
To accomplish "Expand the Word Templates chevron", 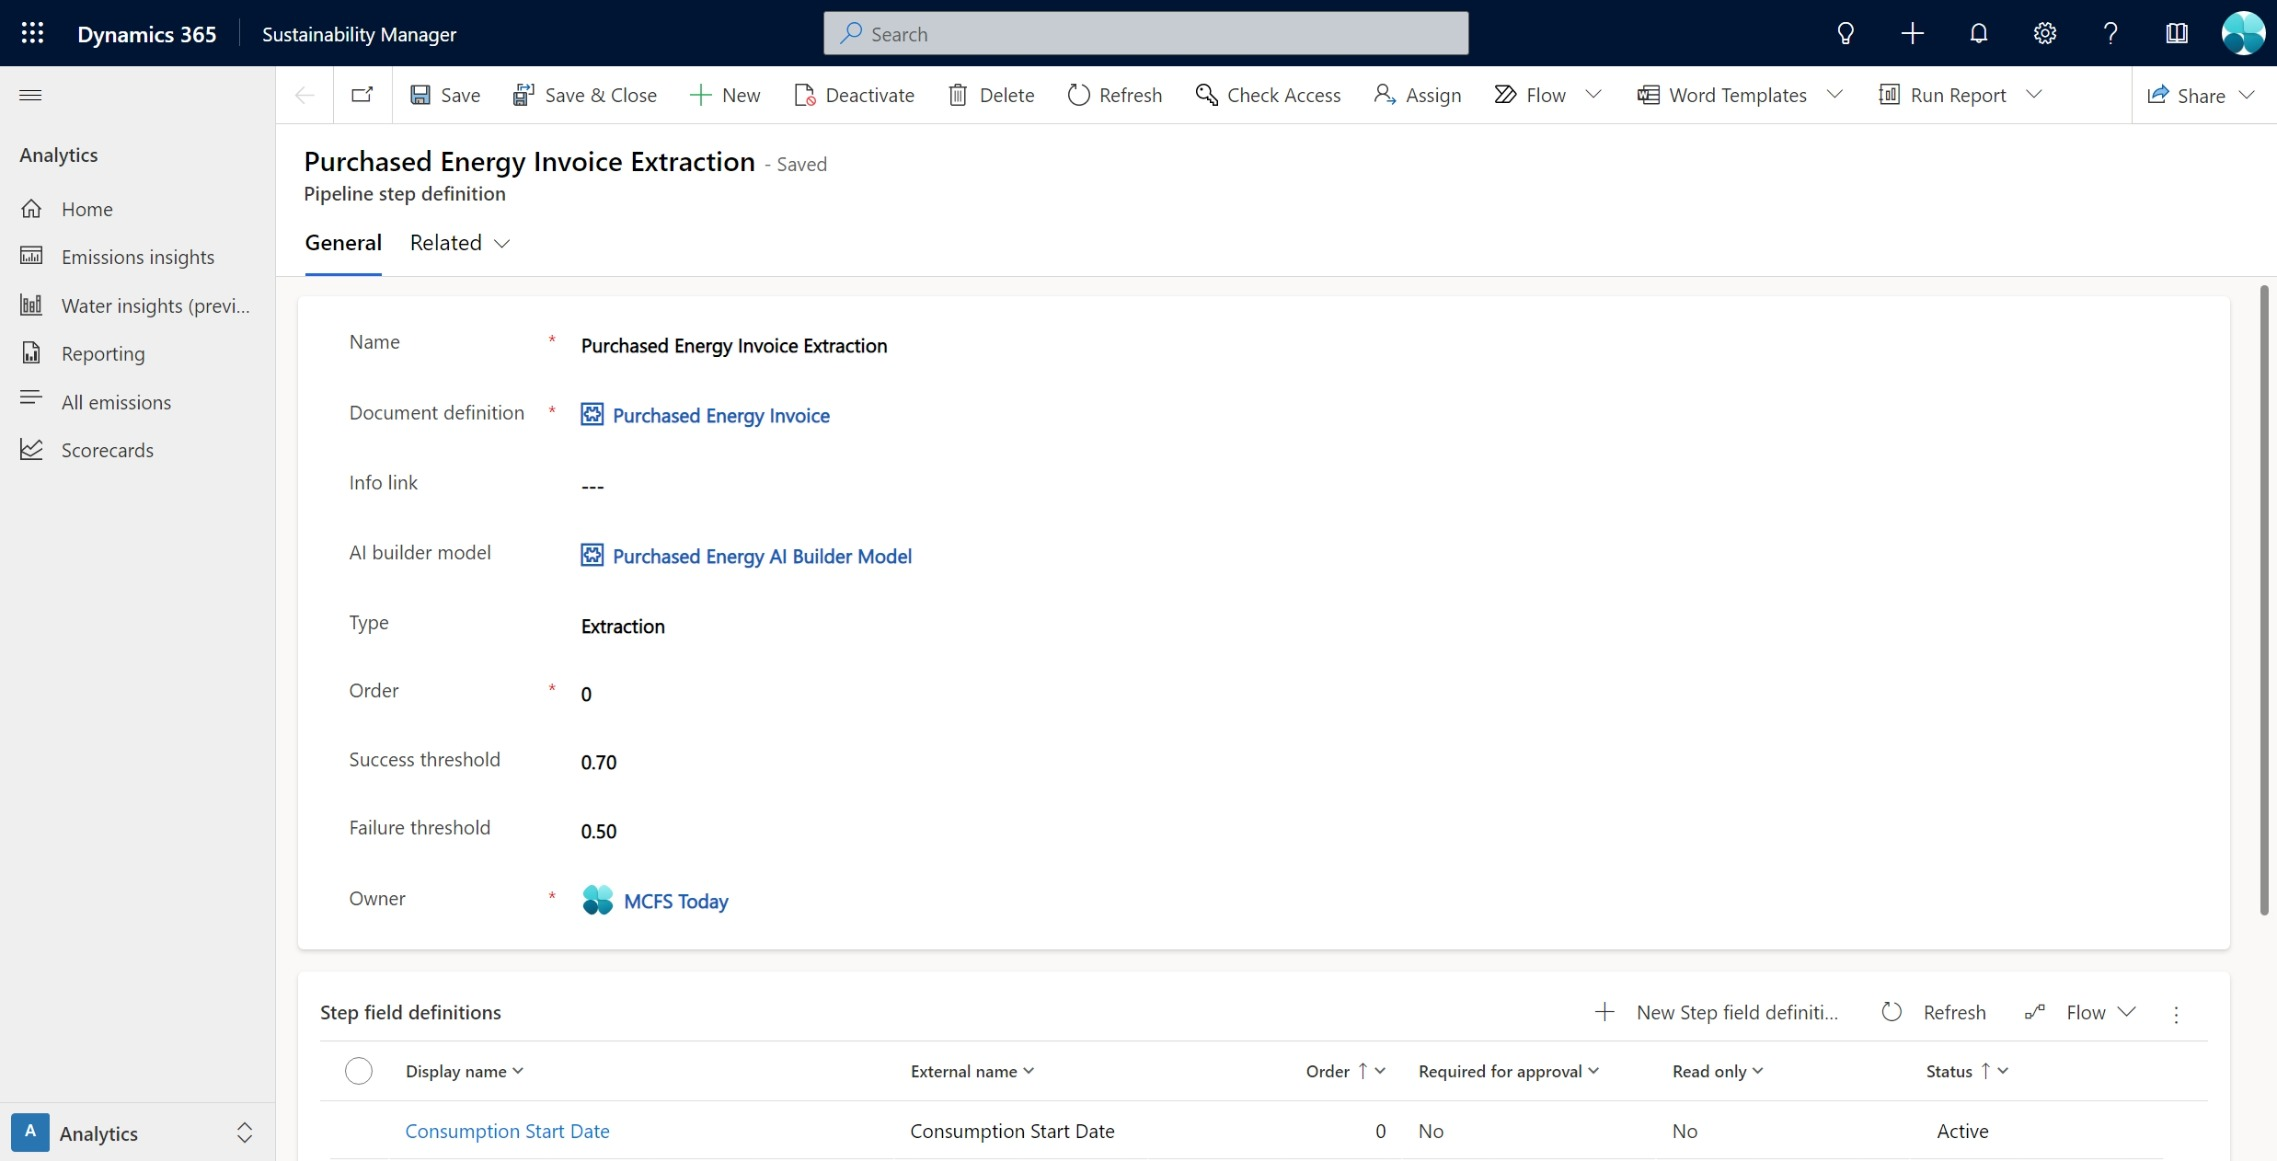I will click(x=1835, y=95).
